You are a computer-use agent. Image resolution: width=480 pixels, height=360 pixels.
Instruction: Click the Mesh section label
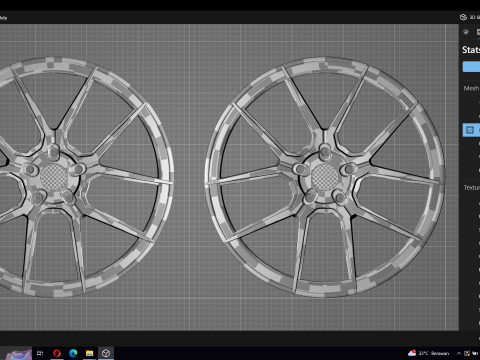471,88
